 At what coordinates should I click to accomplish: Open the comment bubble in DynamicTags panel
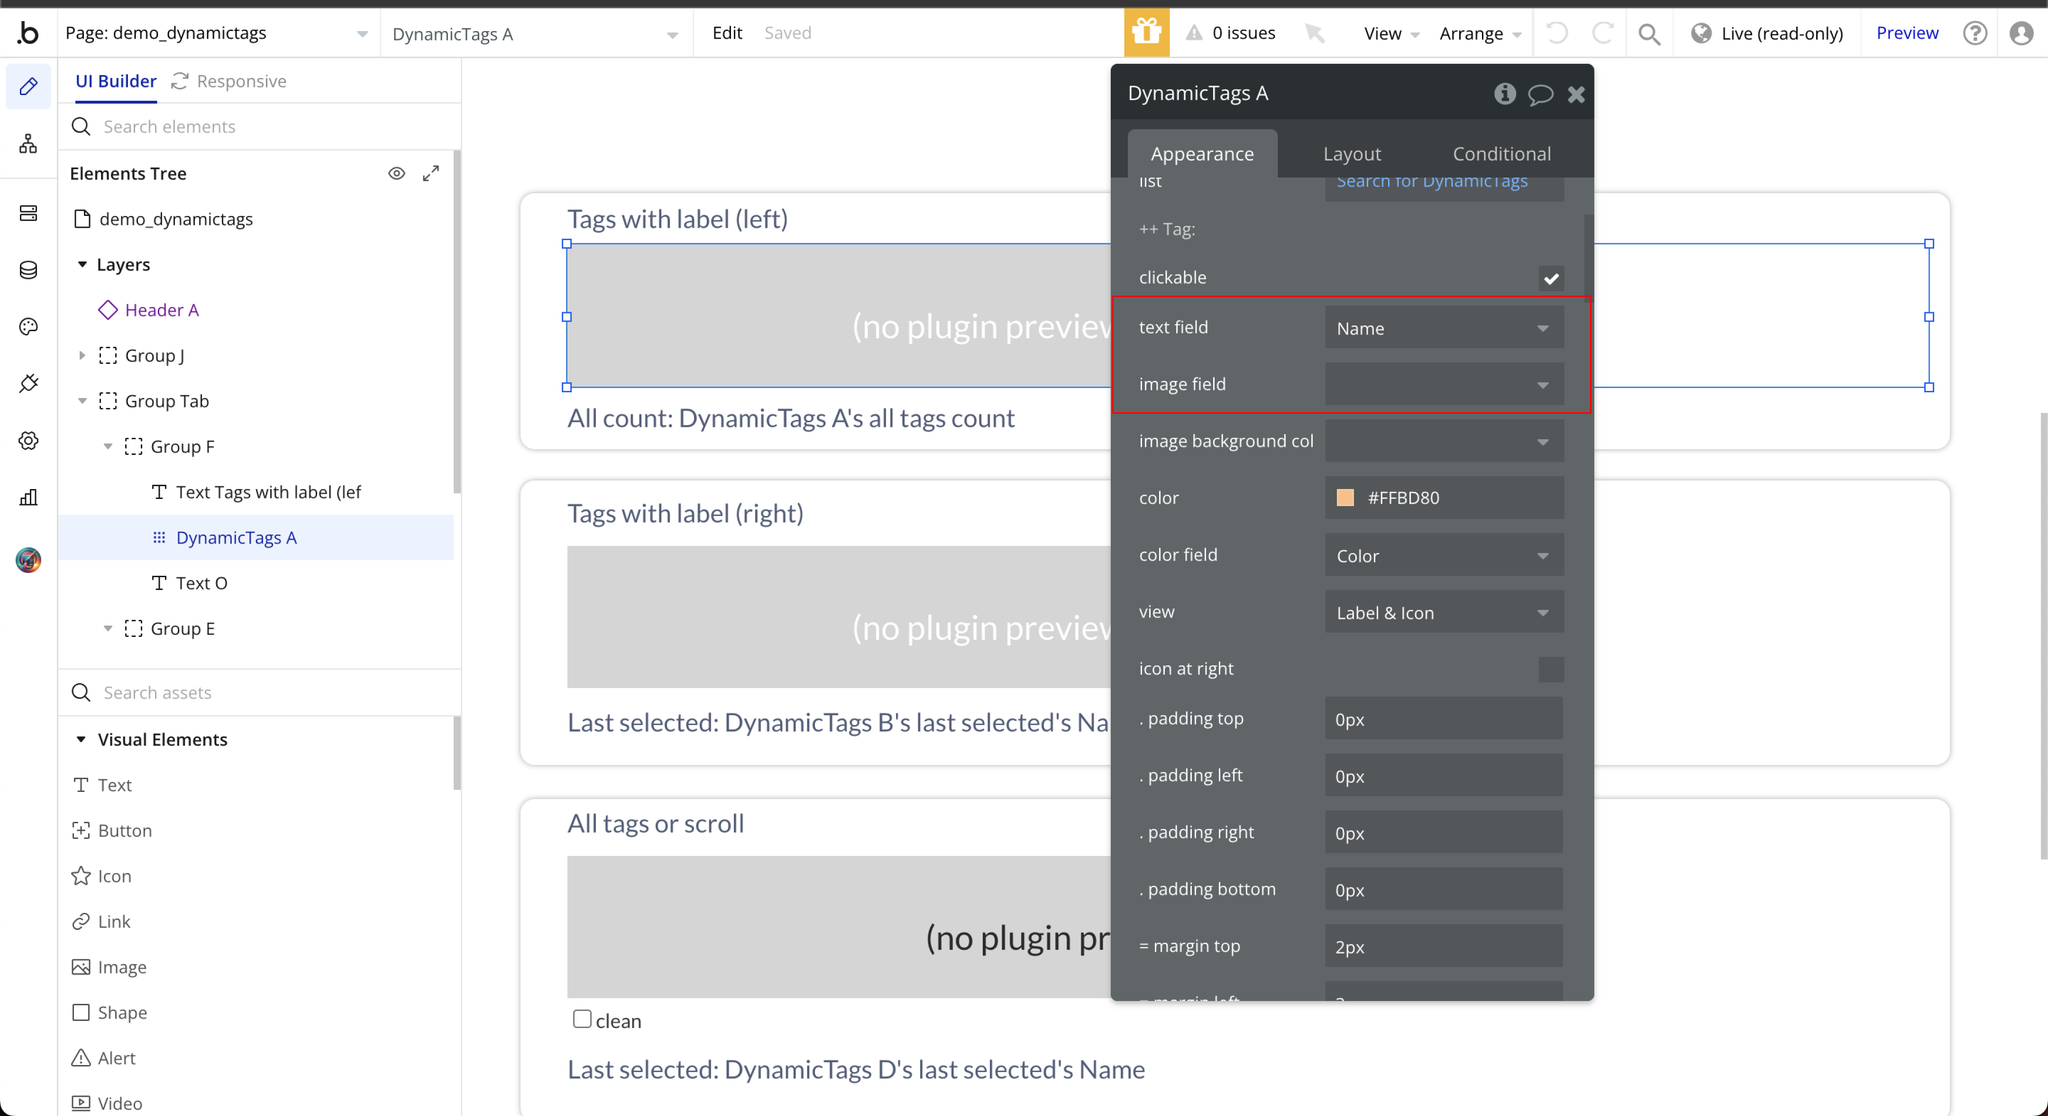1540,94
